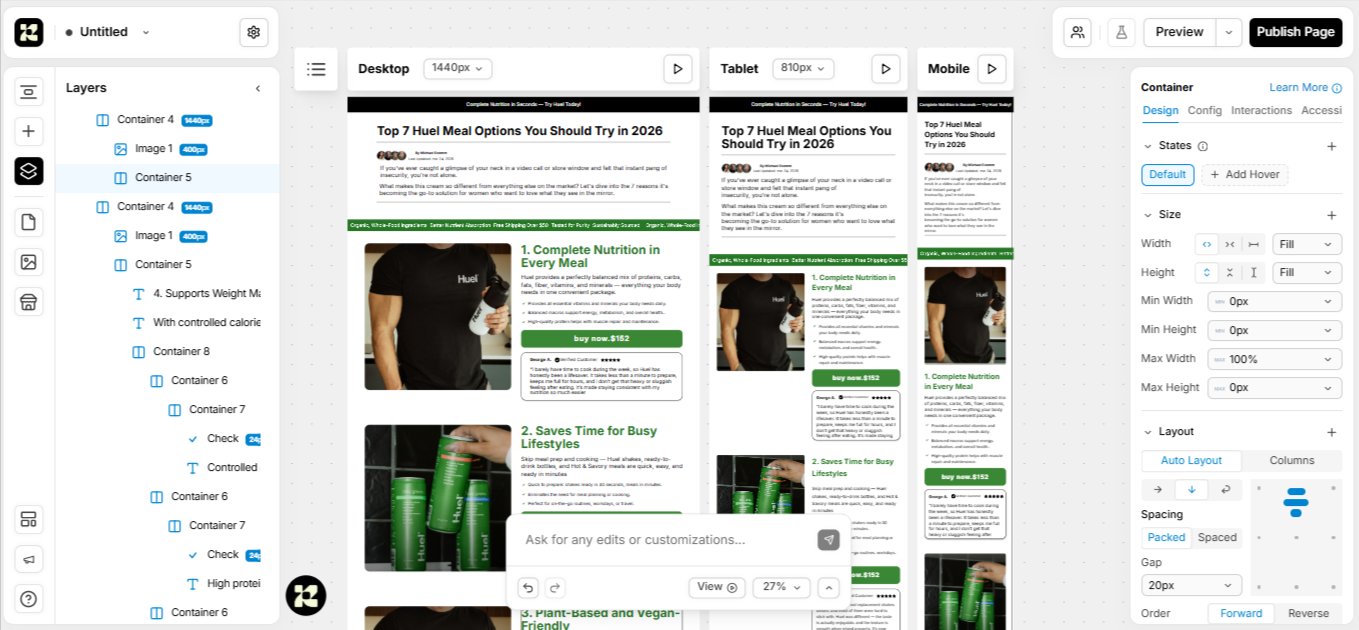Viewport: 1359px width, 630px height.
Task: Click the Add Hover button
Action: coord(1244,175)
